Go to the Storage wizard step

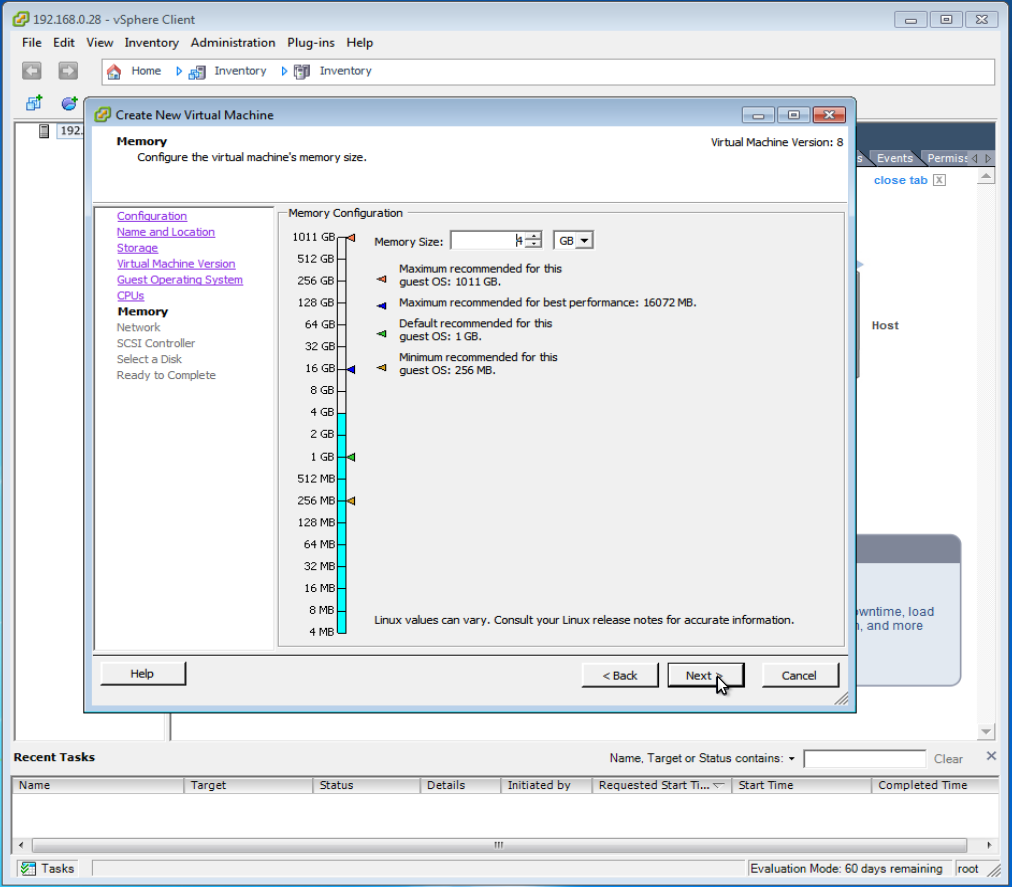137,248
